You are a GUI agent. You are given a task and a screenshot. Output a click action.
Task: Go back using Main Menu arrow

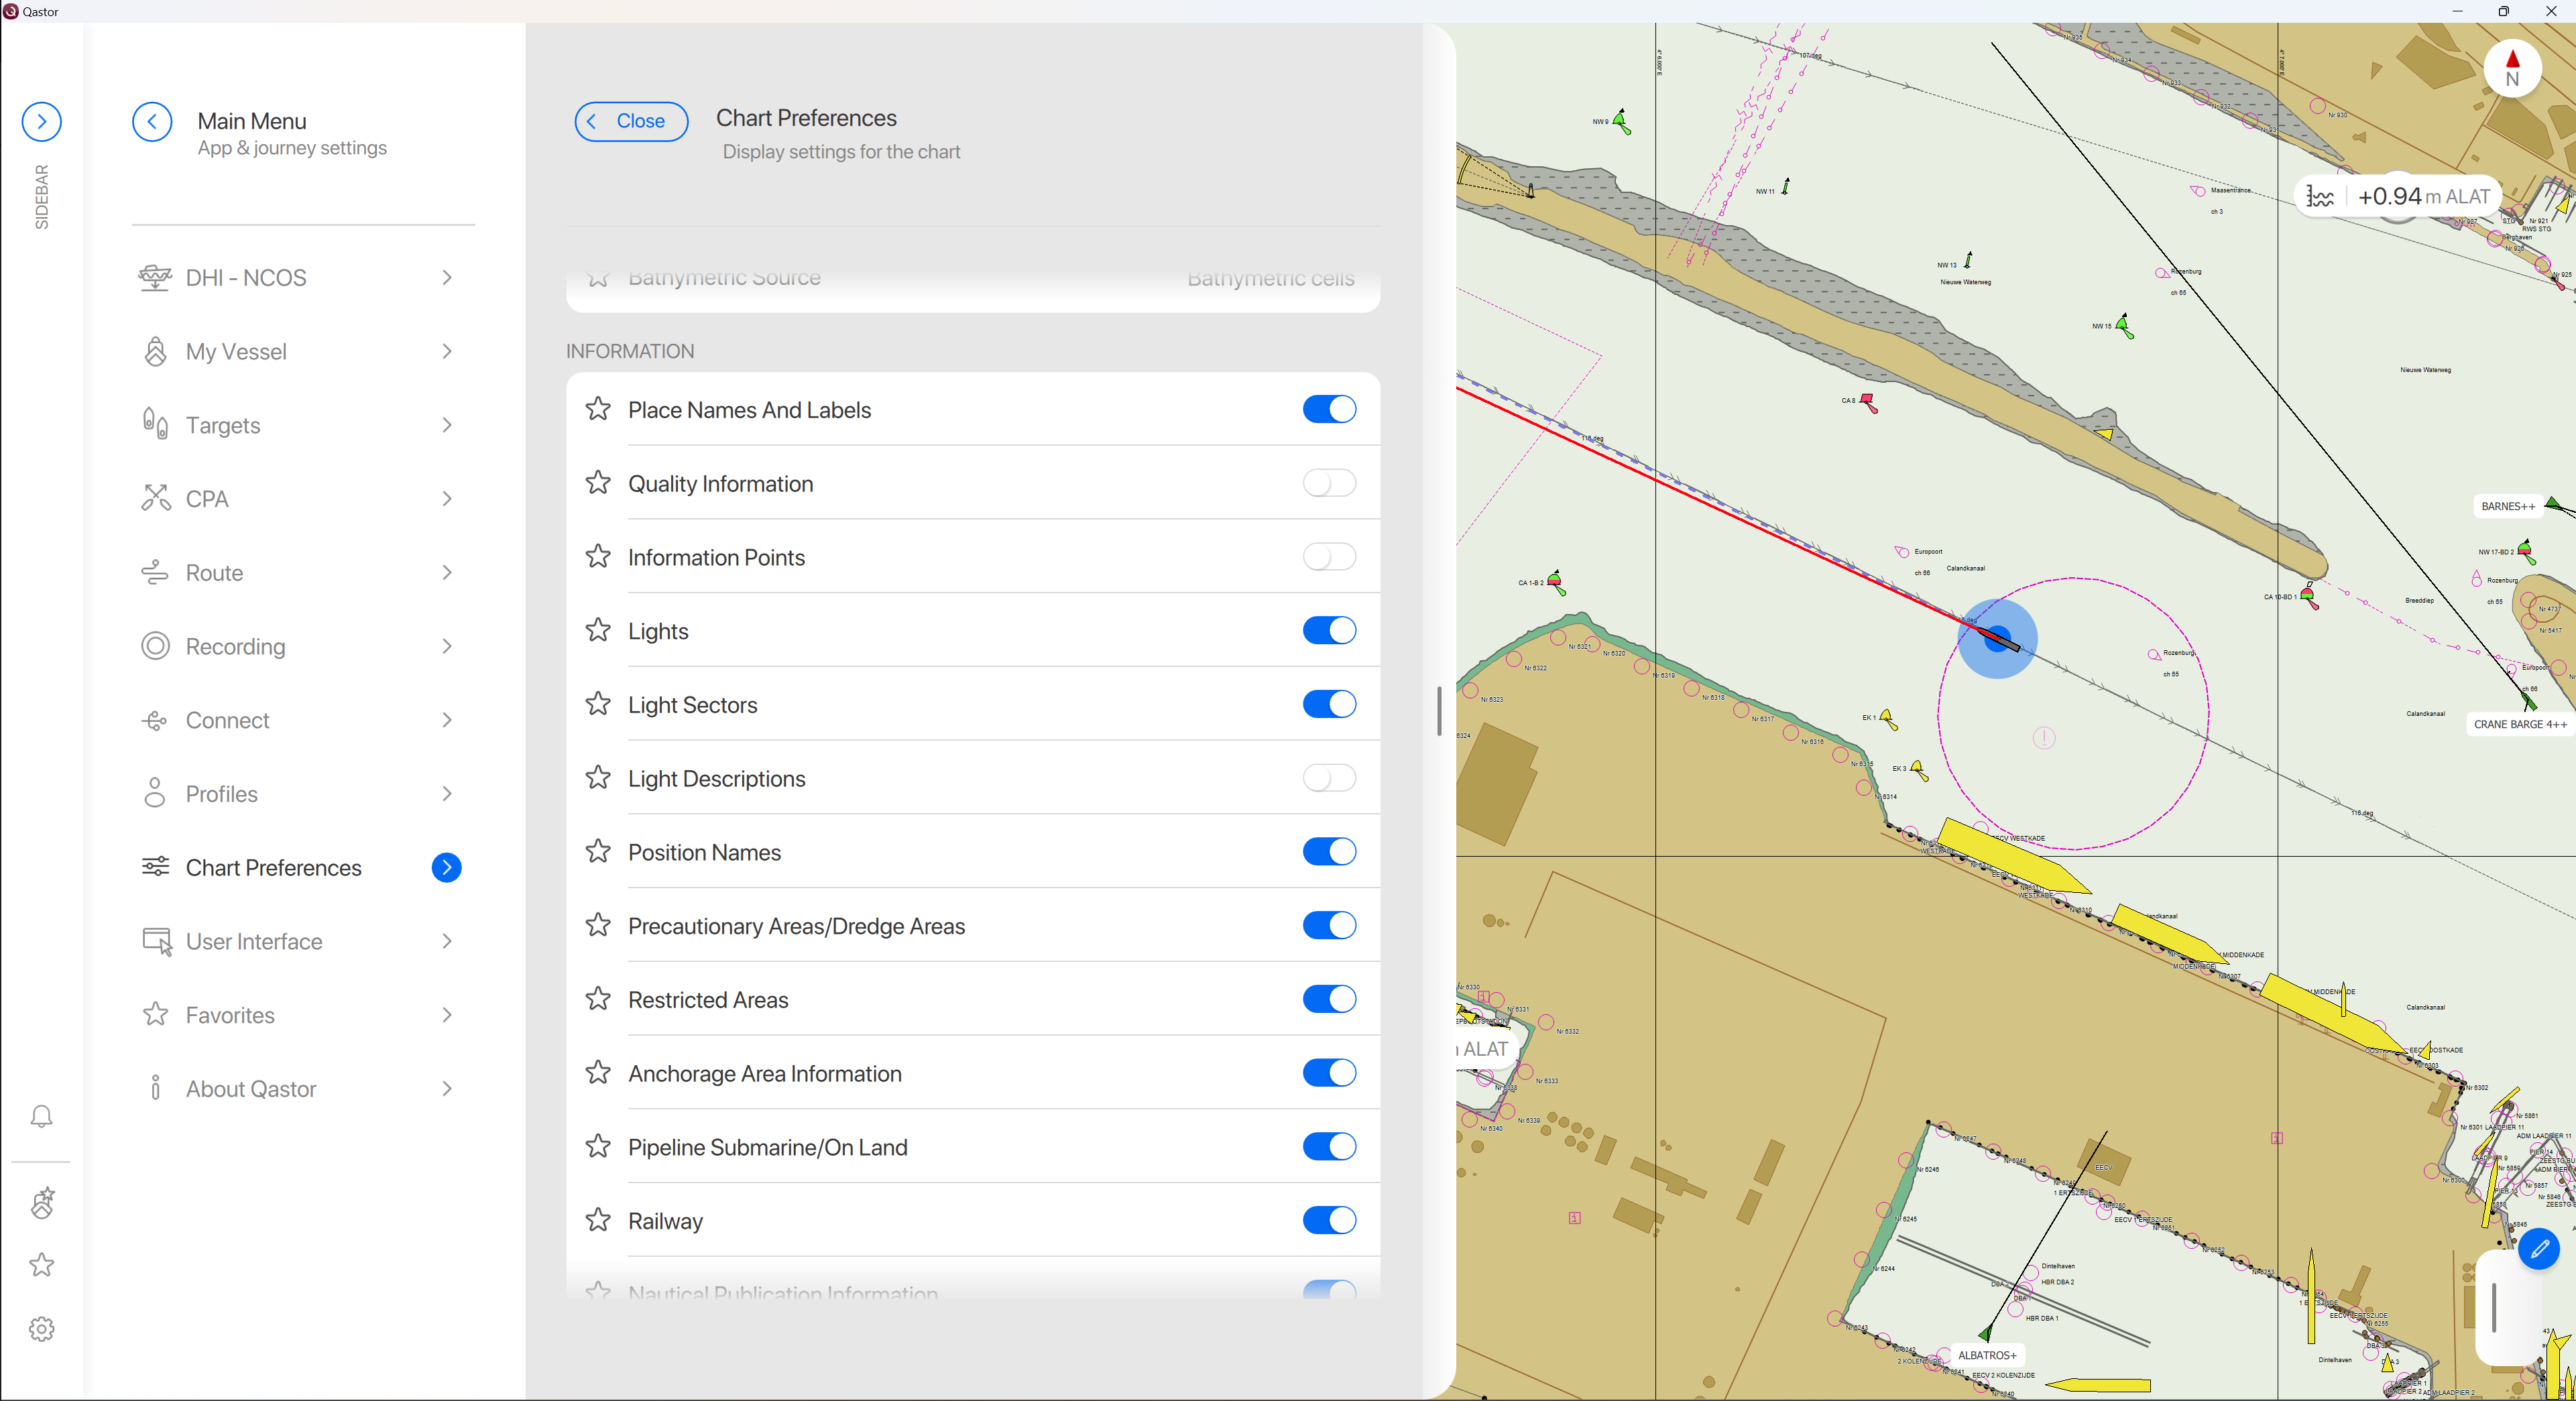(152, 122)
